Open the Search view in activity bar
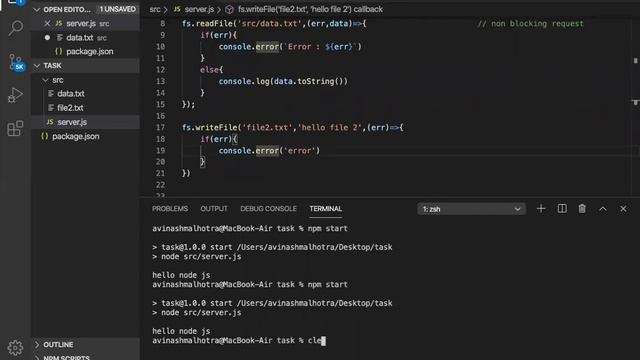 click(16, 28)
